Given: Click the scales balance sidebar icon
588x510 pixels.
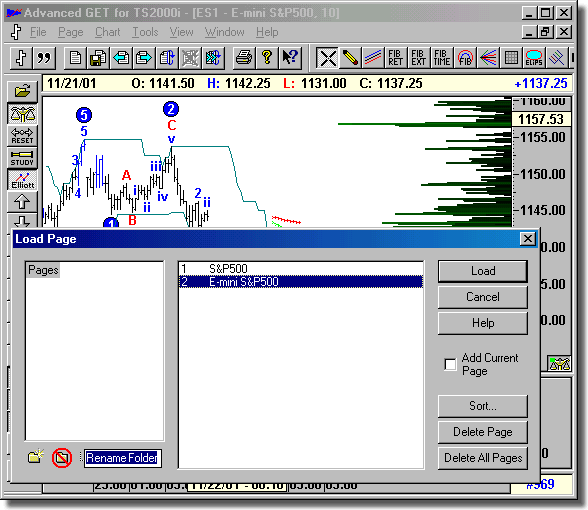Looking at the screenshot, I should [x=22, y=114].
